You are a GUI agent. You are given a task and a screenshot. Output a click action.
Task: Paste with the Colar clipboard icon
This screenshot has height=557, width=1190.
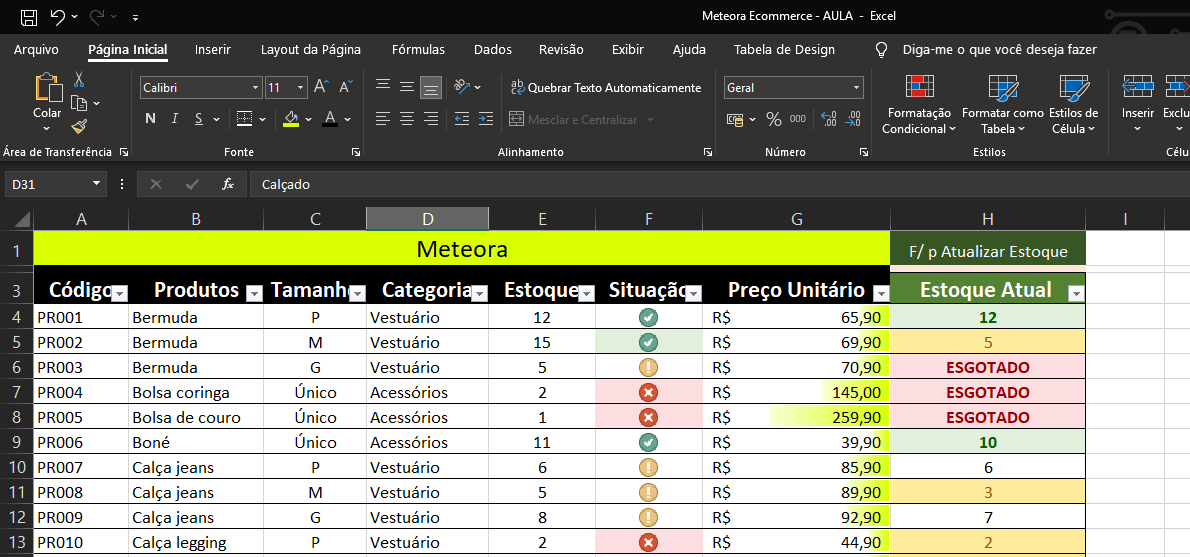coord(48,87)
